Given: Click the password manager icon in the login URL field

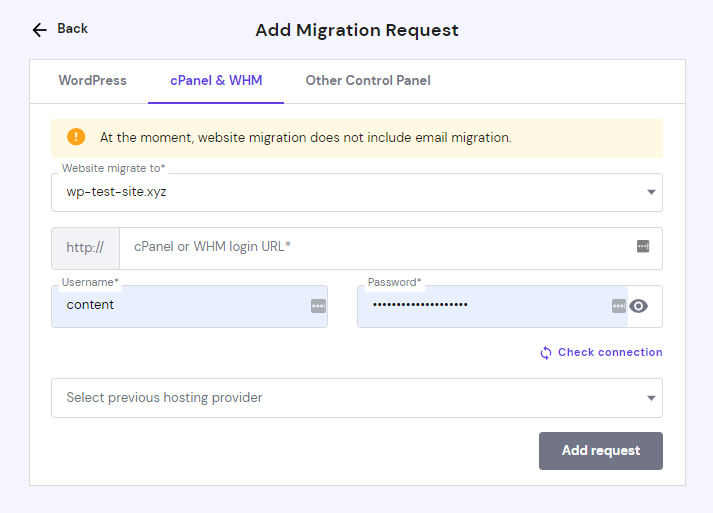Looking at the screenshot, I should [x=643, y=246].
